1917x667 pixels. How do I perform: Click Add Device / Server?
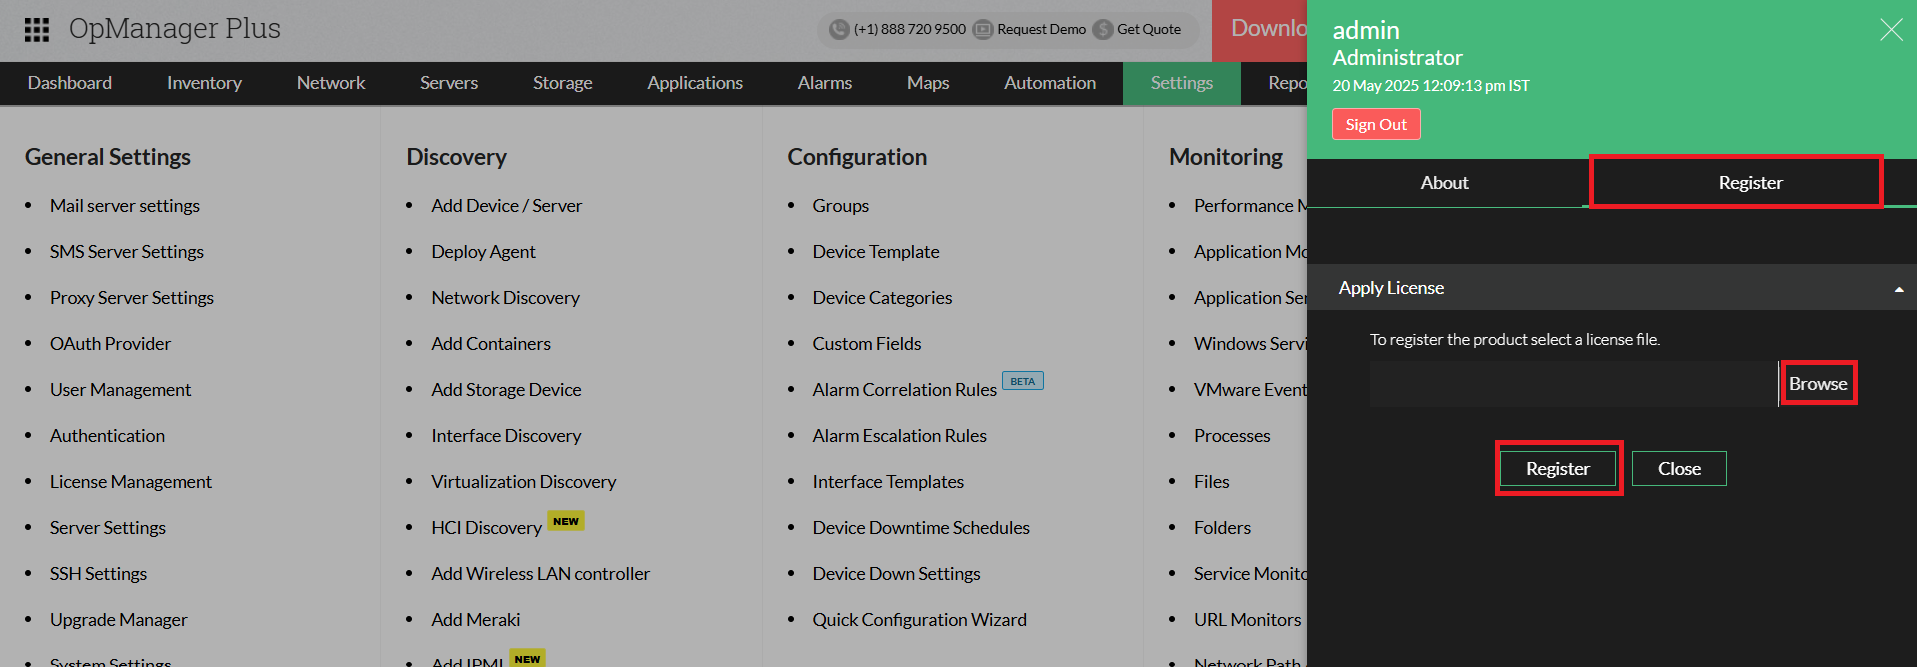click(506, 206)
